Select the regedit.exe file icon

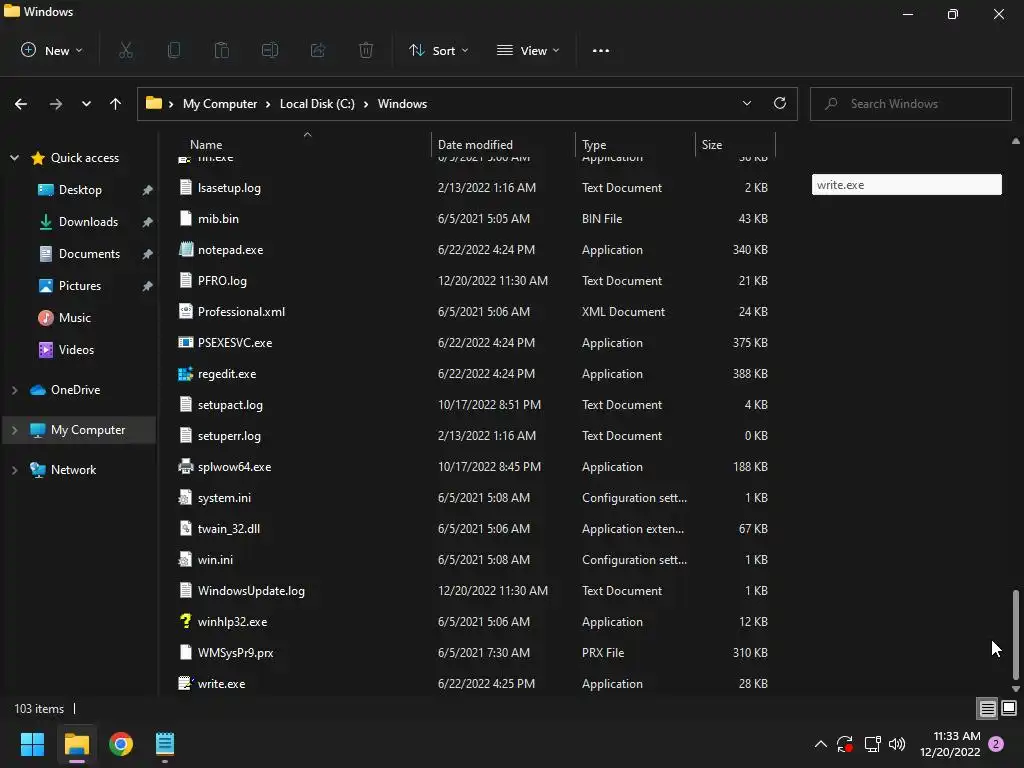pyautogui.click(x=185, y=374)
